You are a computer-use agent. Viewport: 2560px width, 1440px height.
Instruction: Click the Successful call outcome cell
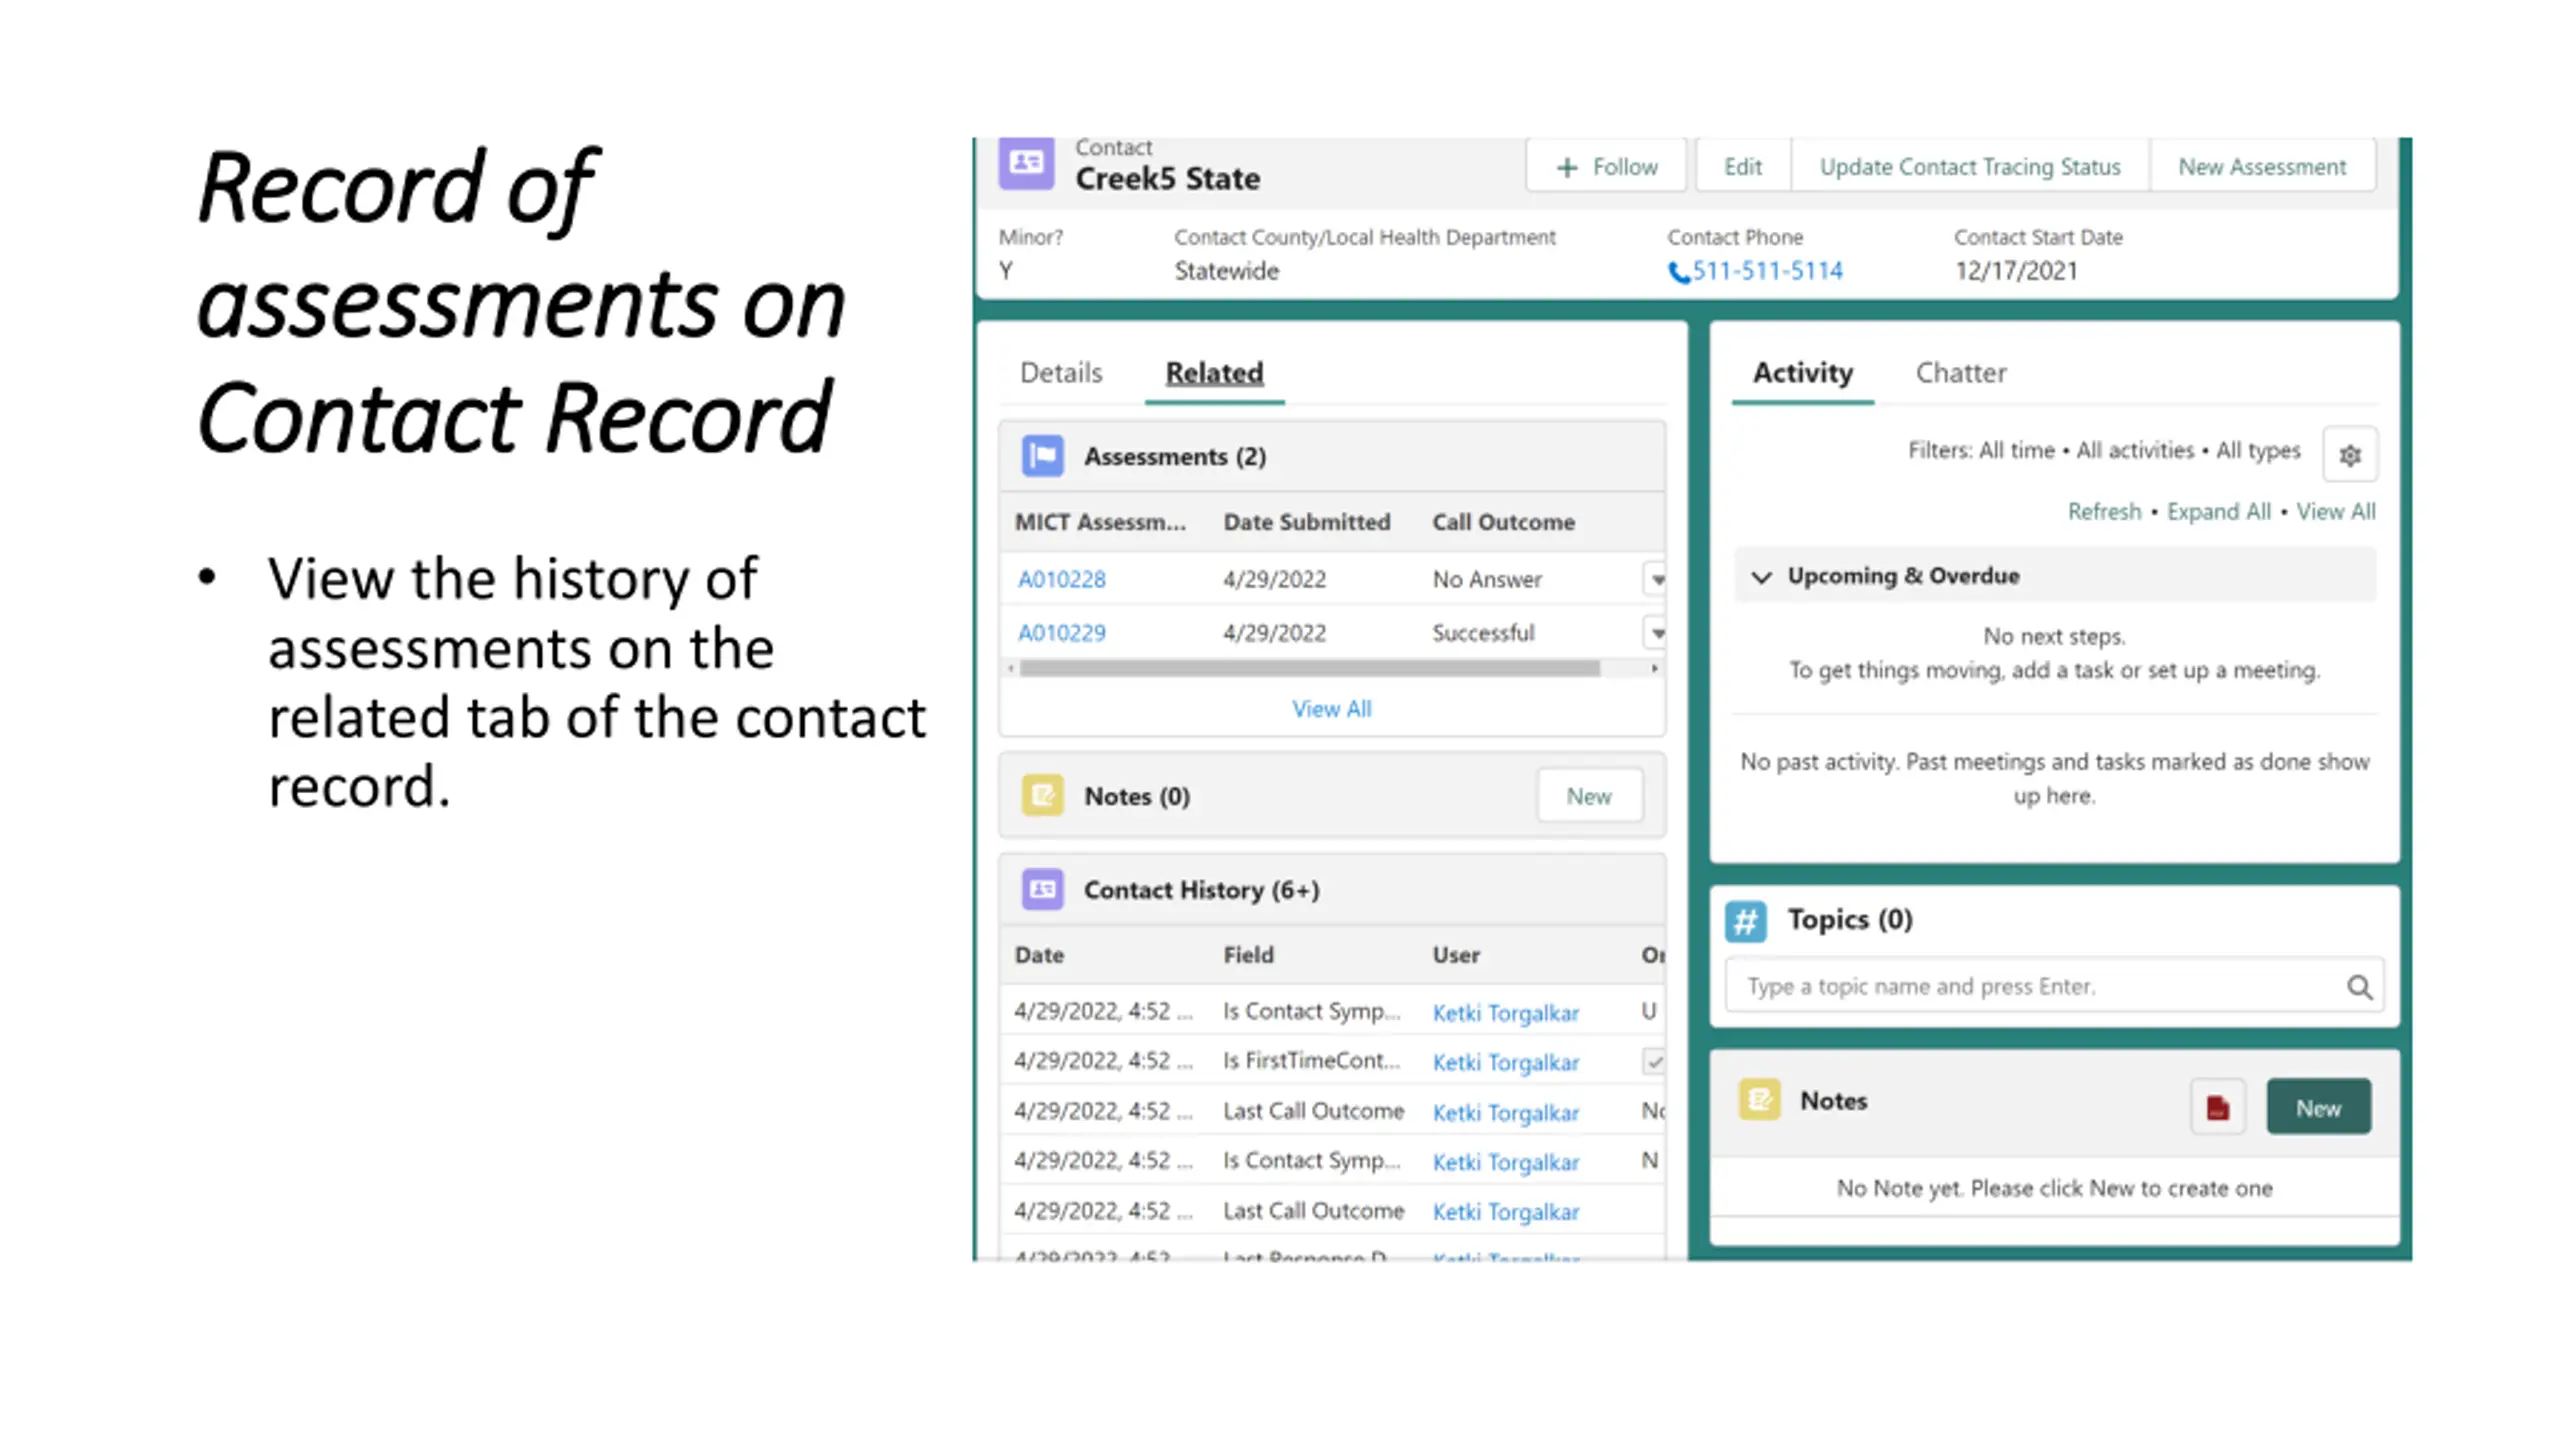pos(1483,633)
